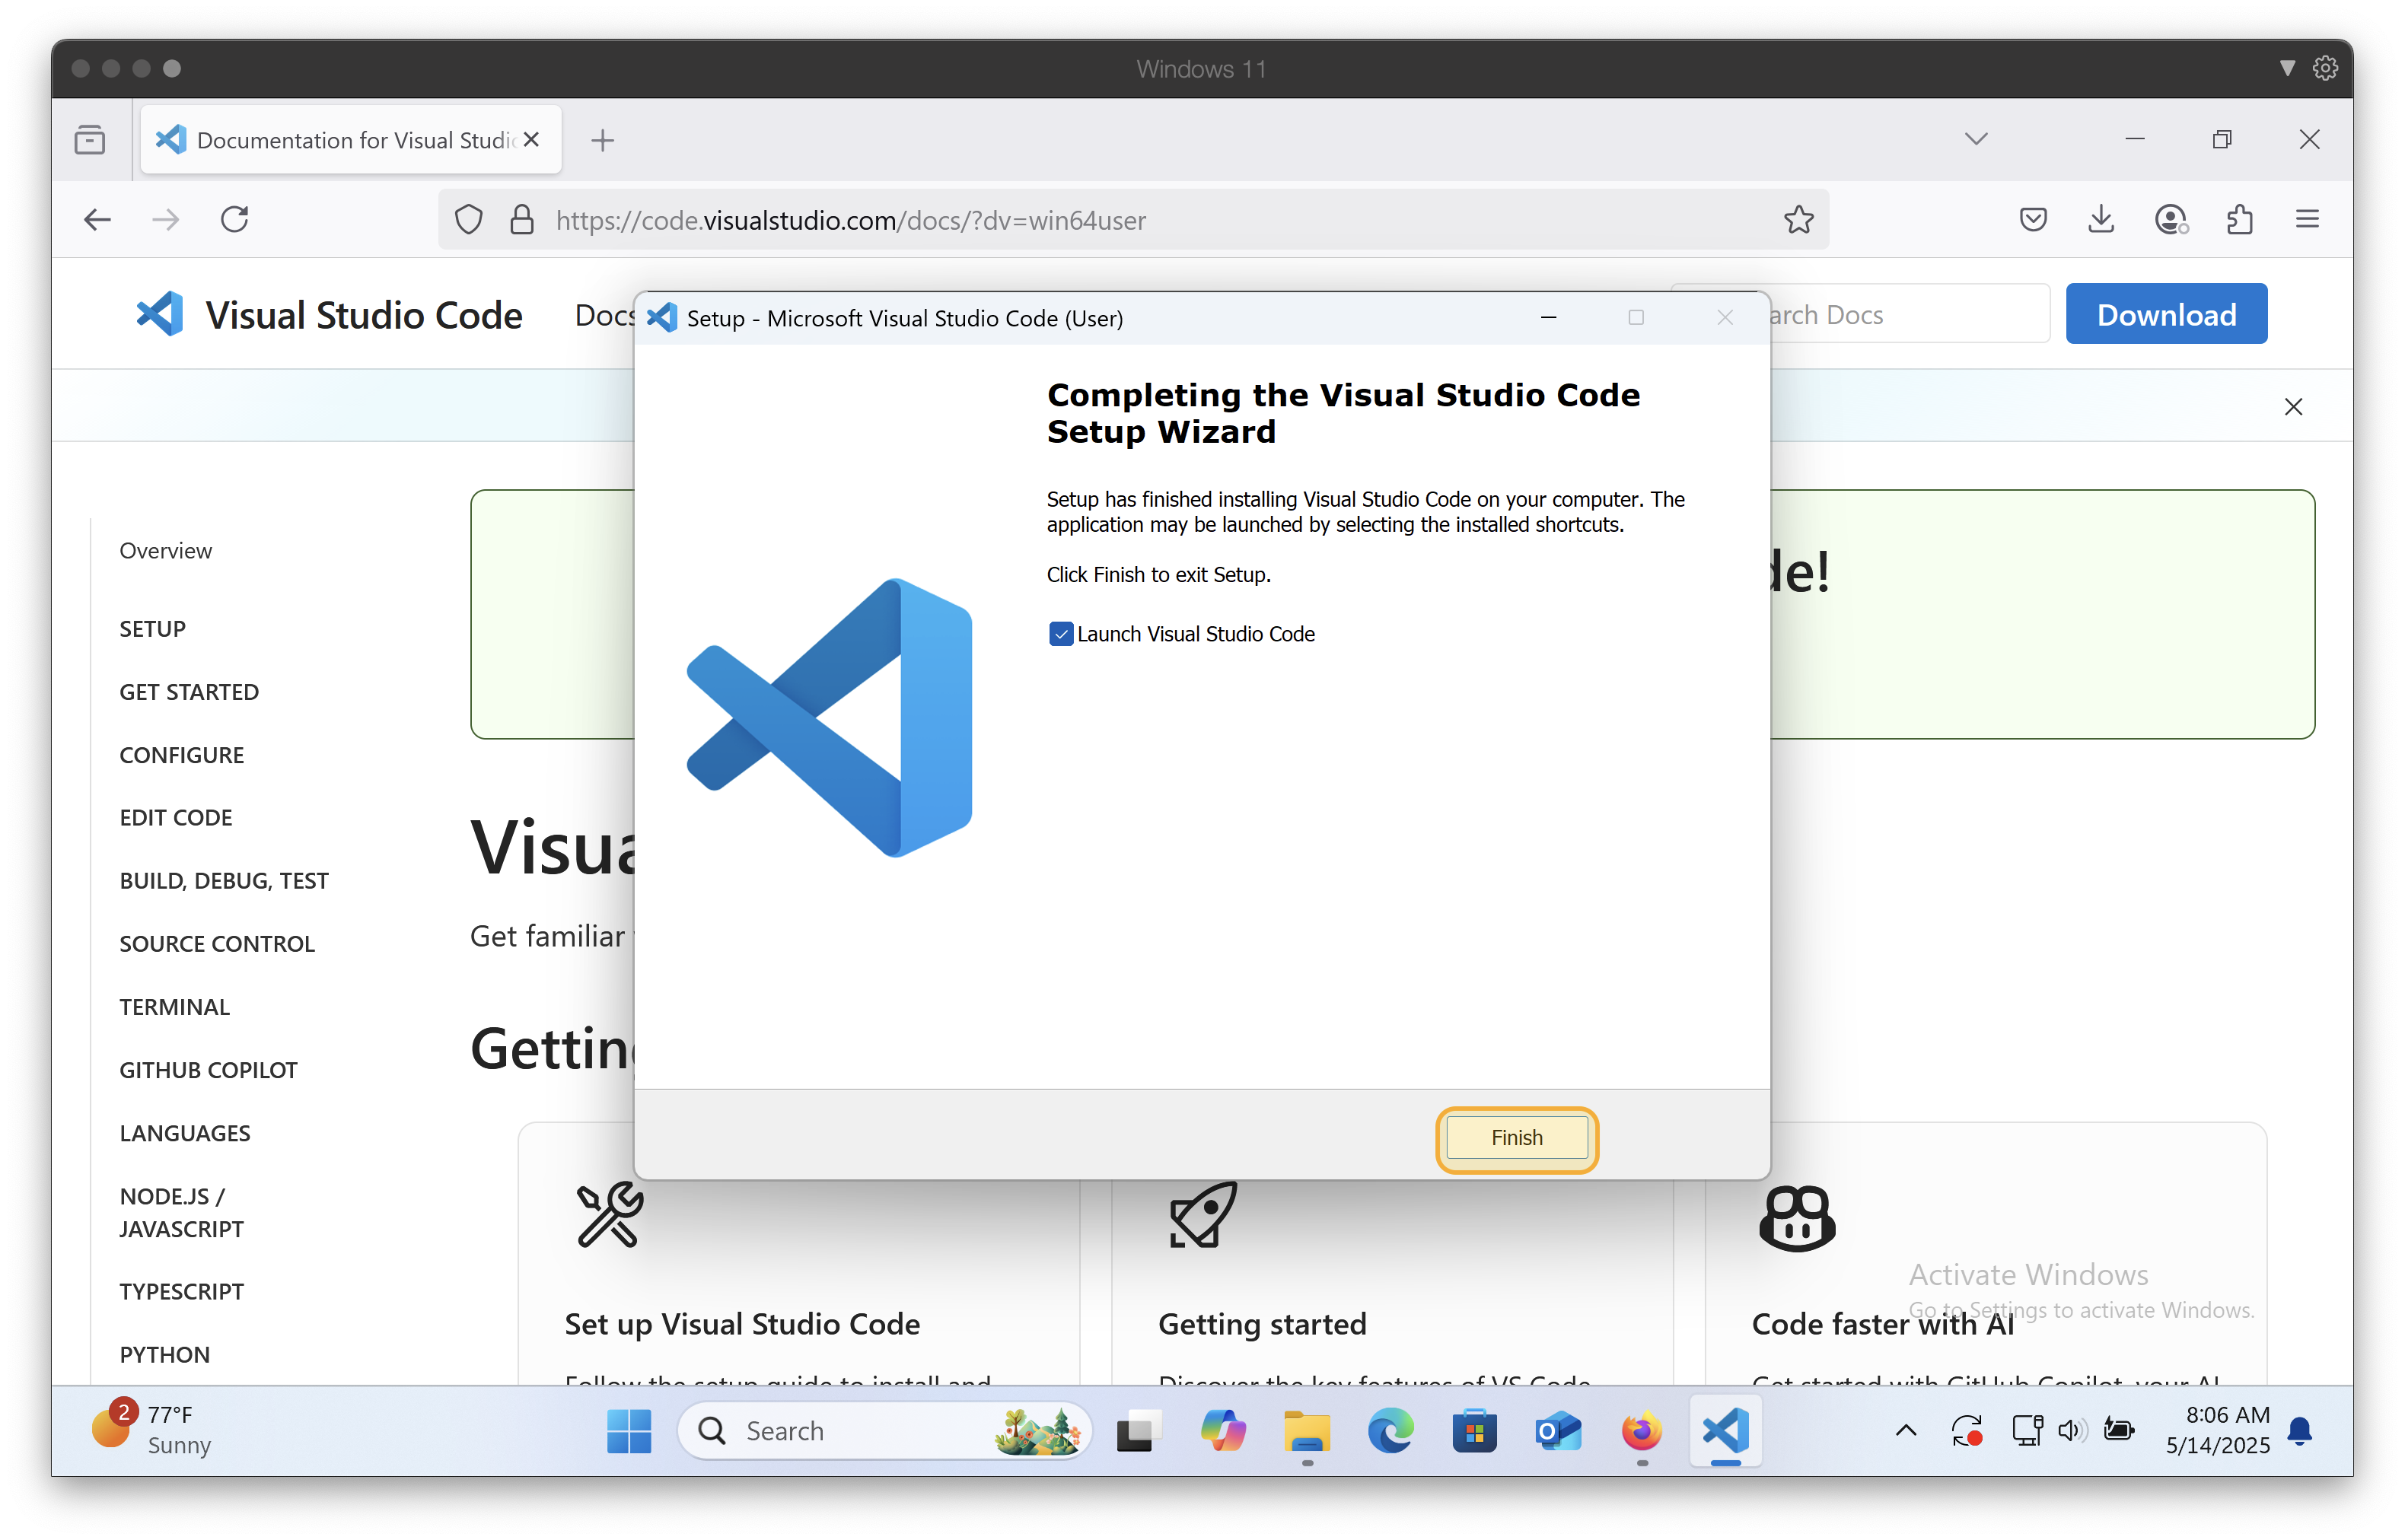Open the weather widget showing 77°F
The height and width of the screenshot is (1540, 2405).
coord(152,1429)
